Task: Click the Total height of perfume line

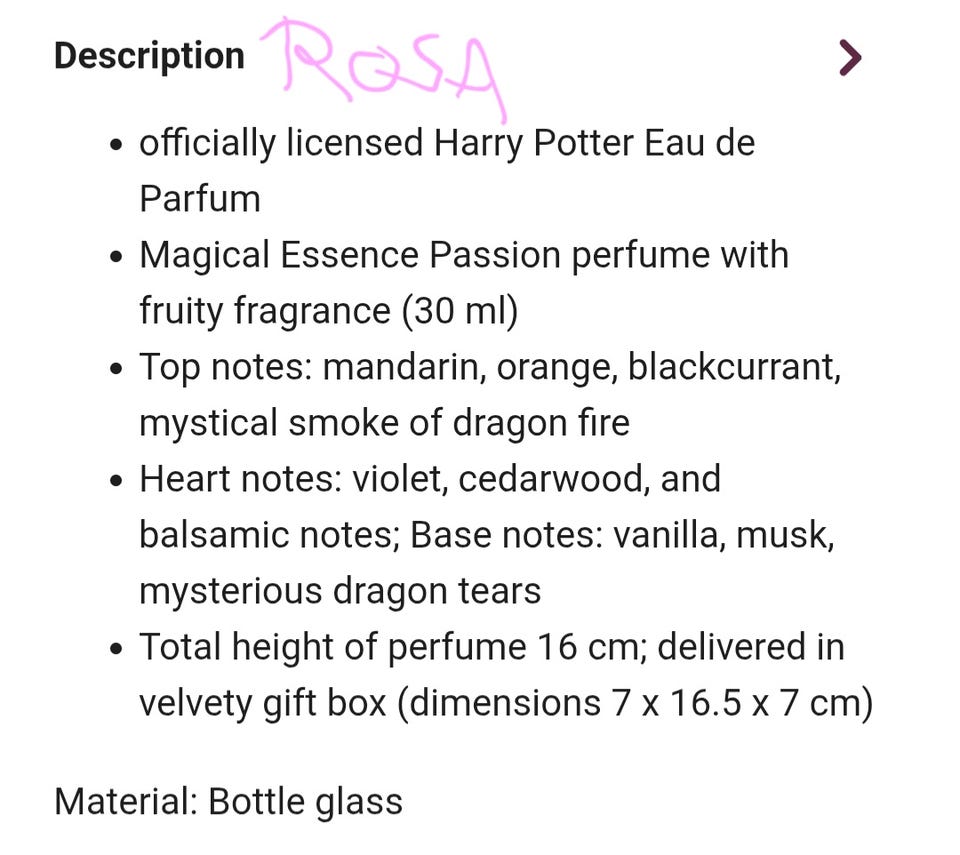Action: tap(492, 647)
